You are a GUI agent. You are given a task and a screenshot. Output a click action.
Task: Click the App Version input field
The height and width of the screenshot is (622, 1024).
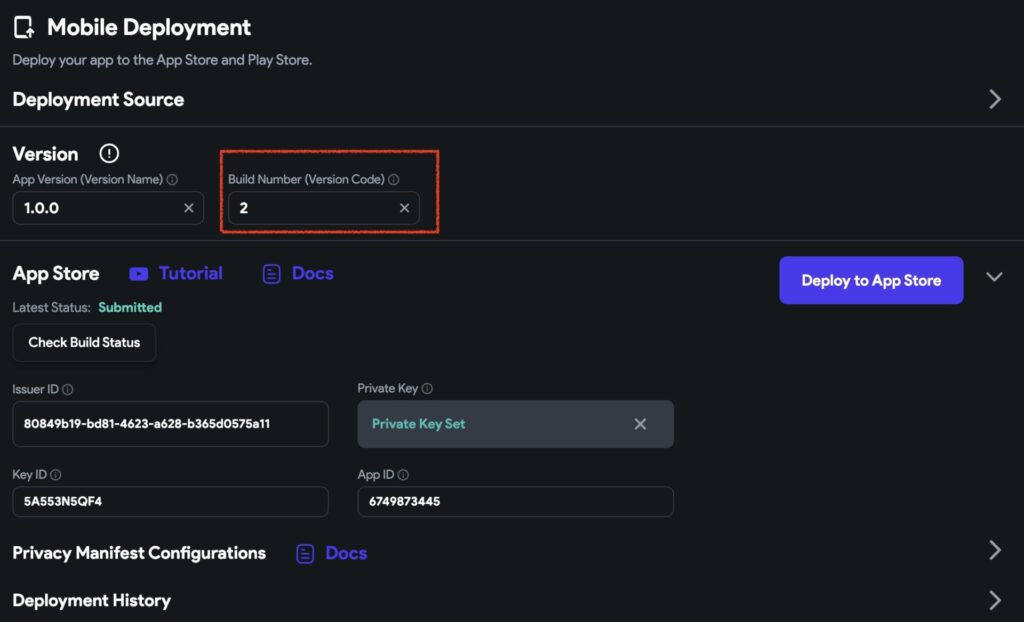pyautogui.click(x=108, y=208)
